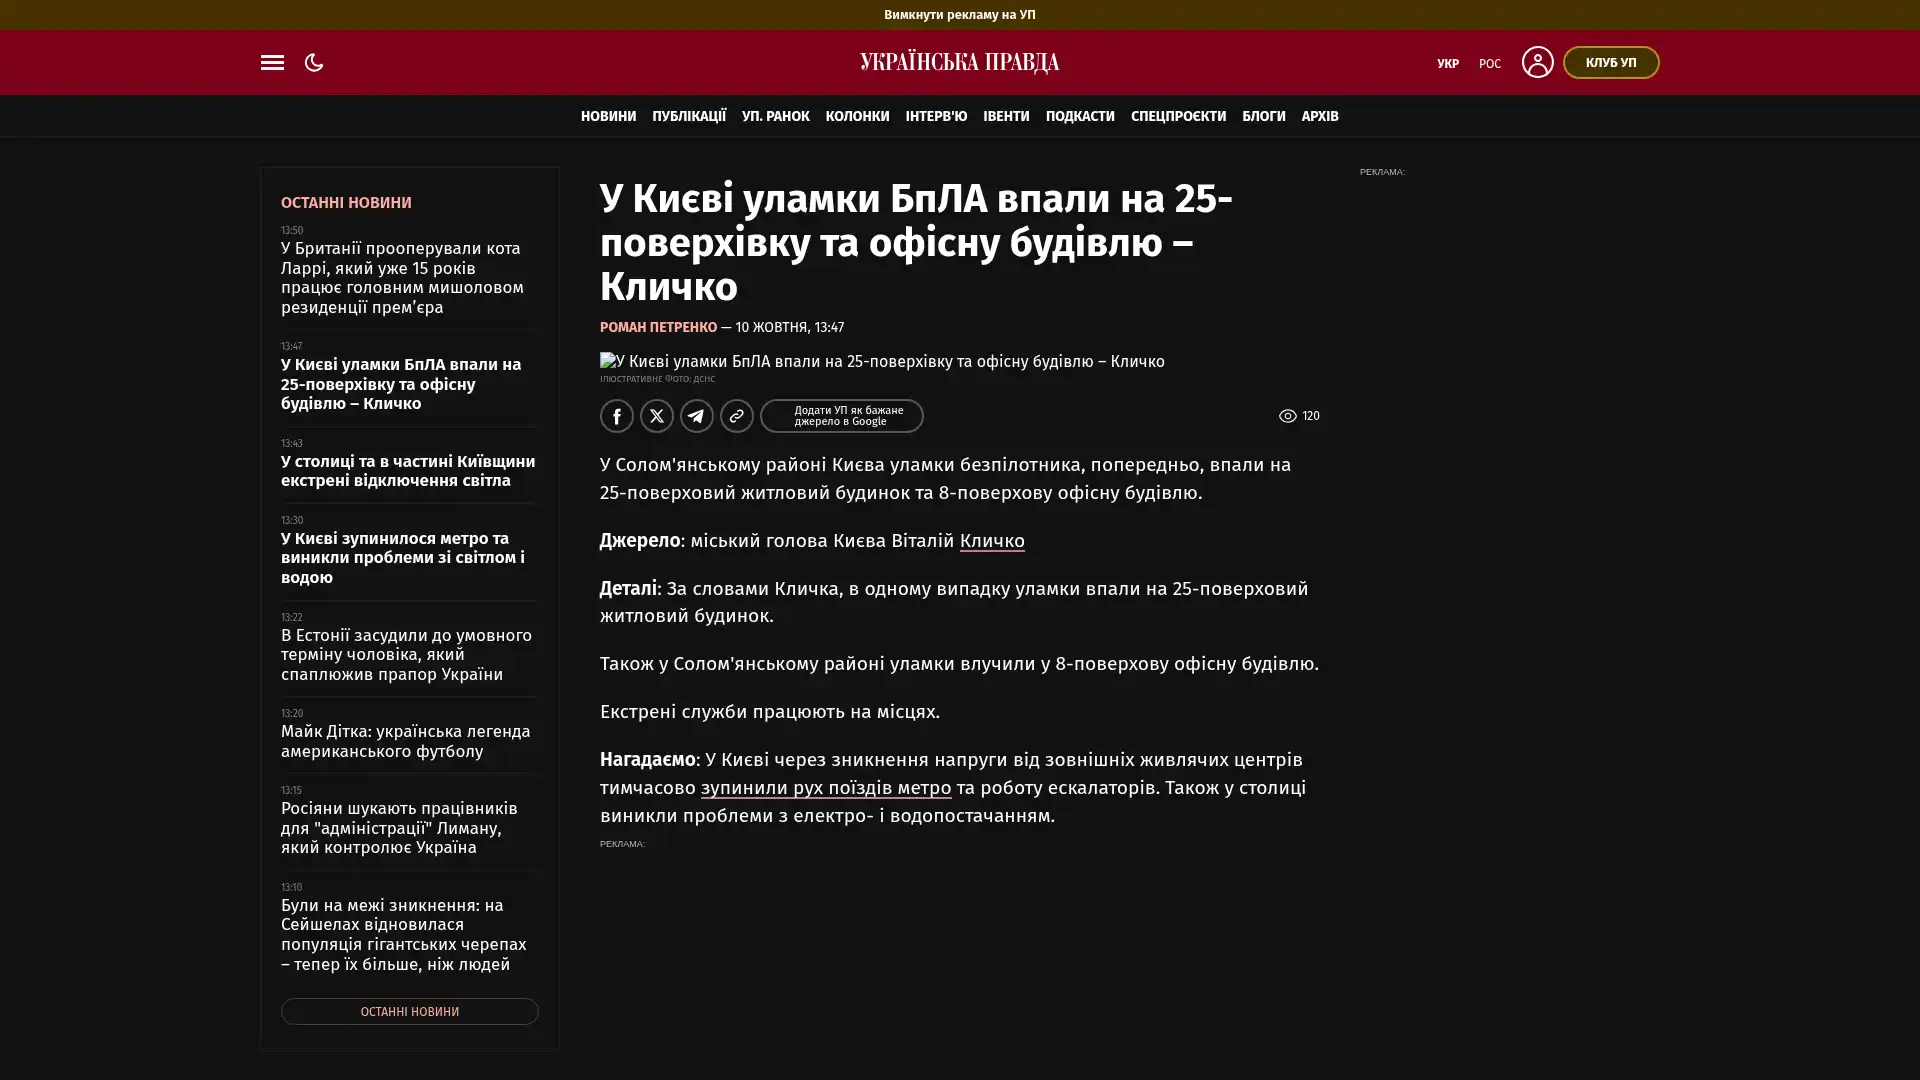Image resolution: width=1920 pixels, height=1080 pixels.
Task: Go to Українська правда homepage logo
Action: pos(959,62)
